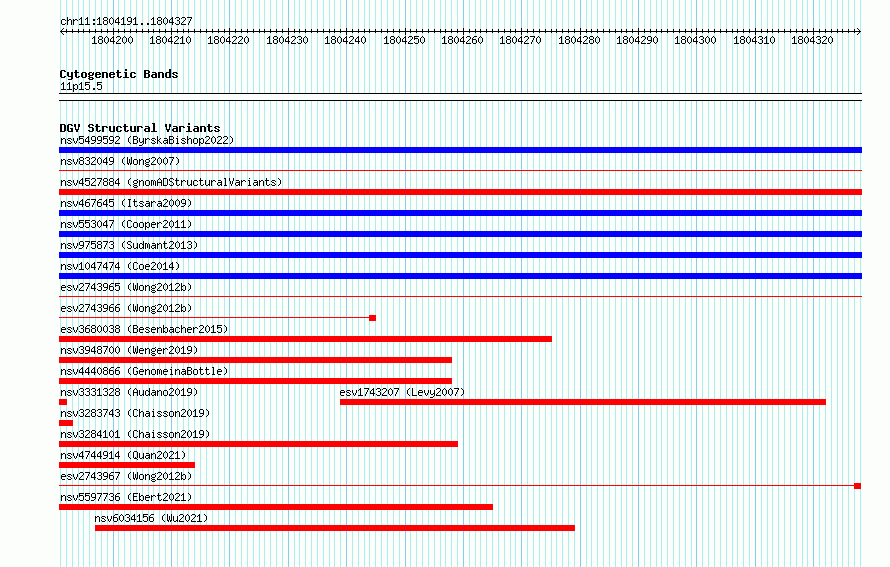
Task: Select the red bar under nsv4744914
Action: tap(127, 465)
